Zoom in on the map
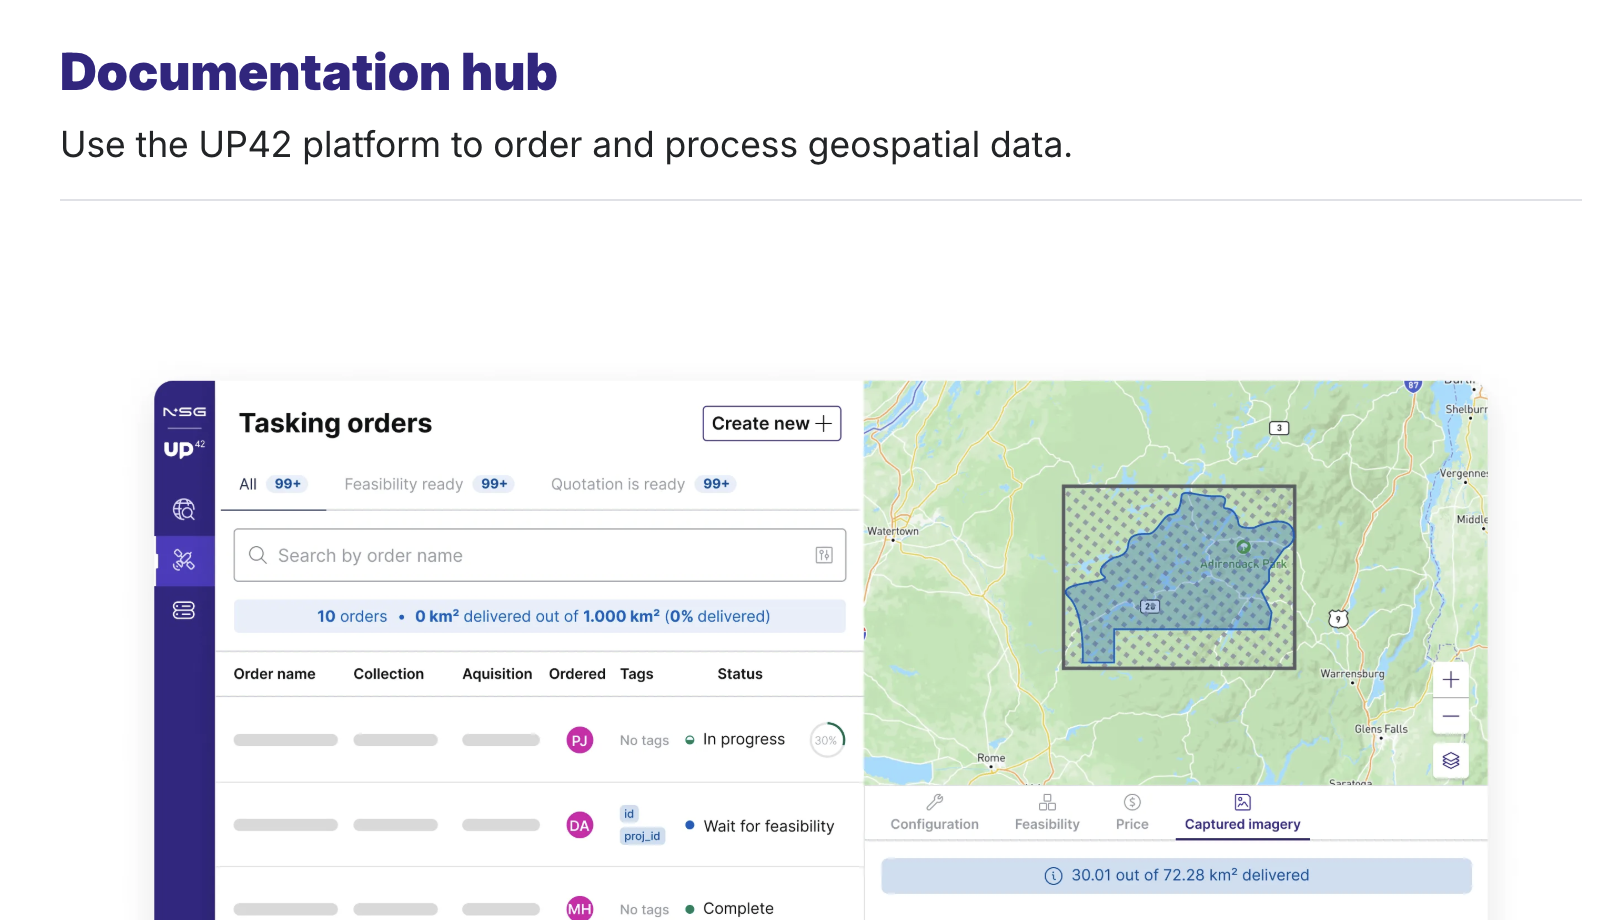This screenshot has height=920, width=1600. [x=1451, y=680]
